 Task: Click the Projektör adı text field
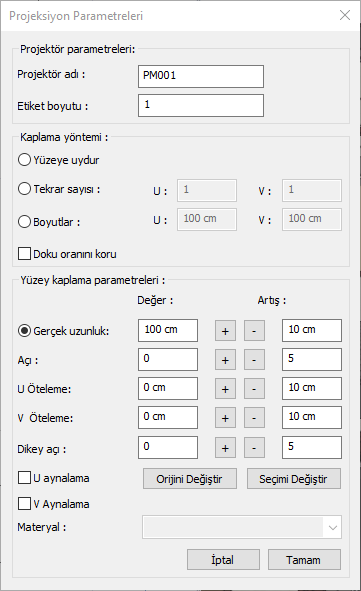tap(201, 76)
